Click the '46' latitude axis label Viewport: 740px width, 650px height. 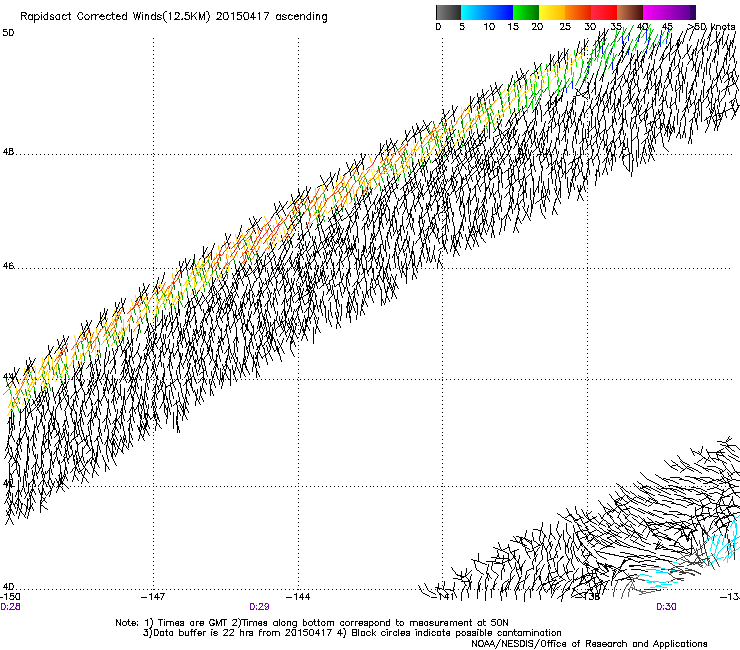pos(8,266)
